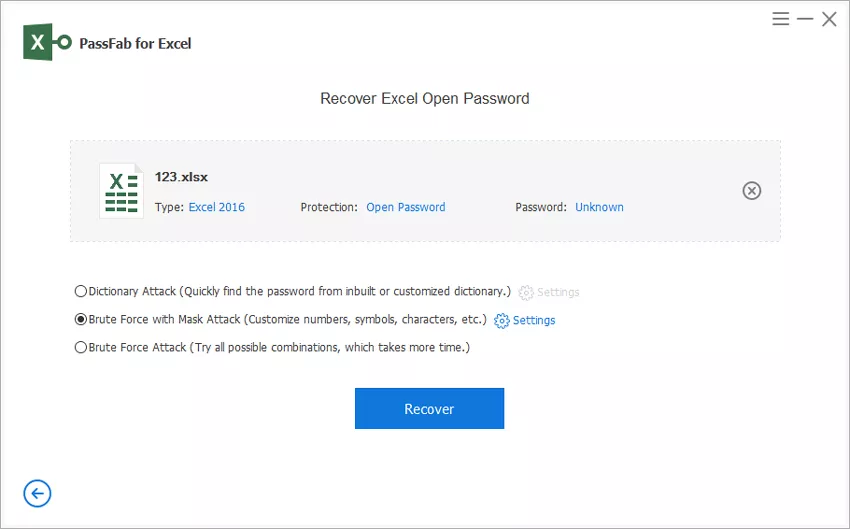
Task: Go back using the circled arrow icon
Action: pyautogui.click(x=37, y=493)
